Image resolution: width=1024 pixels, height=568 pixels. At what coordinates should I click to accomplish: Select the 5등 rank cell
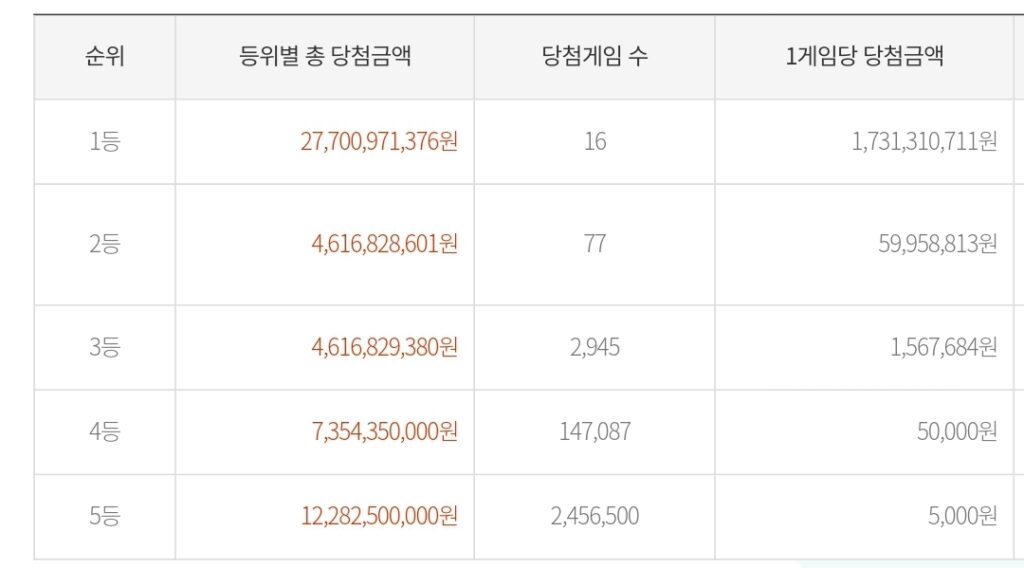click(x=104, y=517)
